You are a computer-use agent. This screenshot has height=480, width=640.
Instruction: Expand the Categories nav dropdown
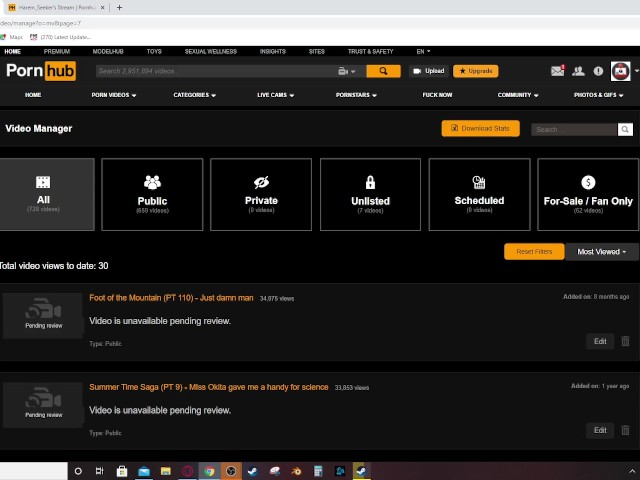(x=194, y=95)
